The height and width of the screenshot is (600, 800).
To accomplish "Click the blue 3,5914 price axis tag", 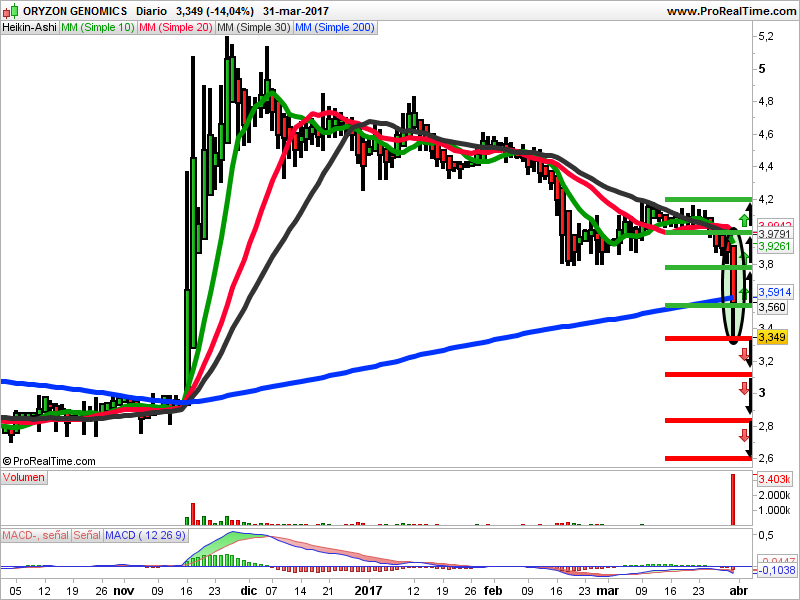I will click(774, 292).
